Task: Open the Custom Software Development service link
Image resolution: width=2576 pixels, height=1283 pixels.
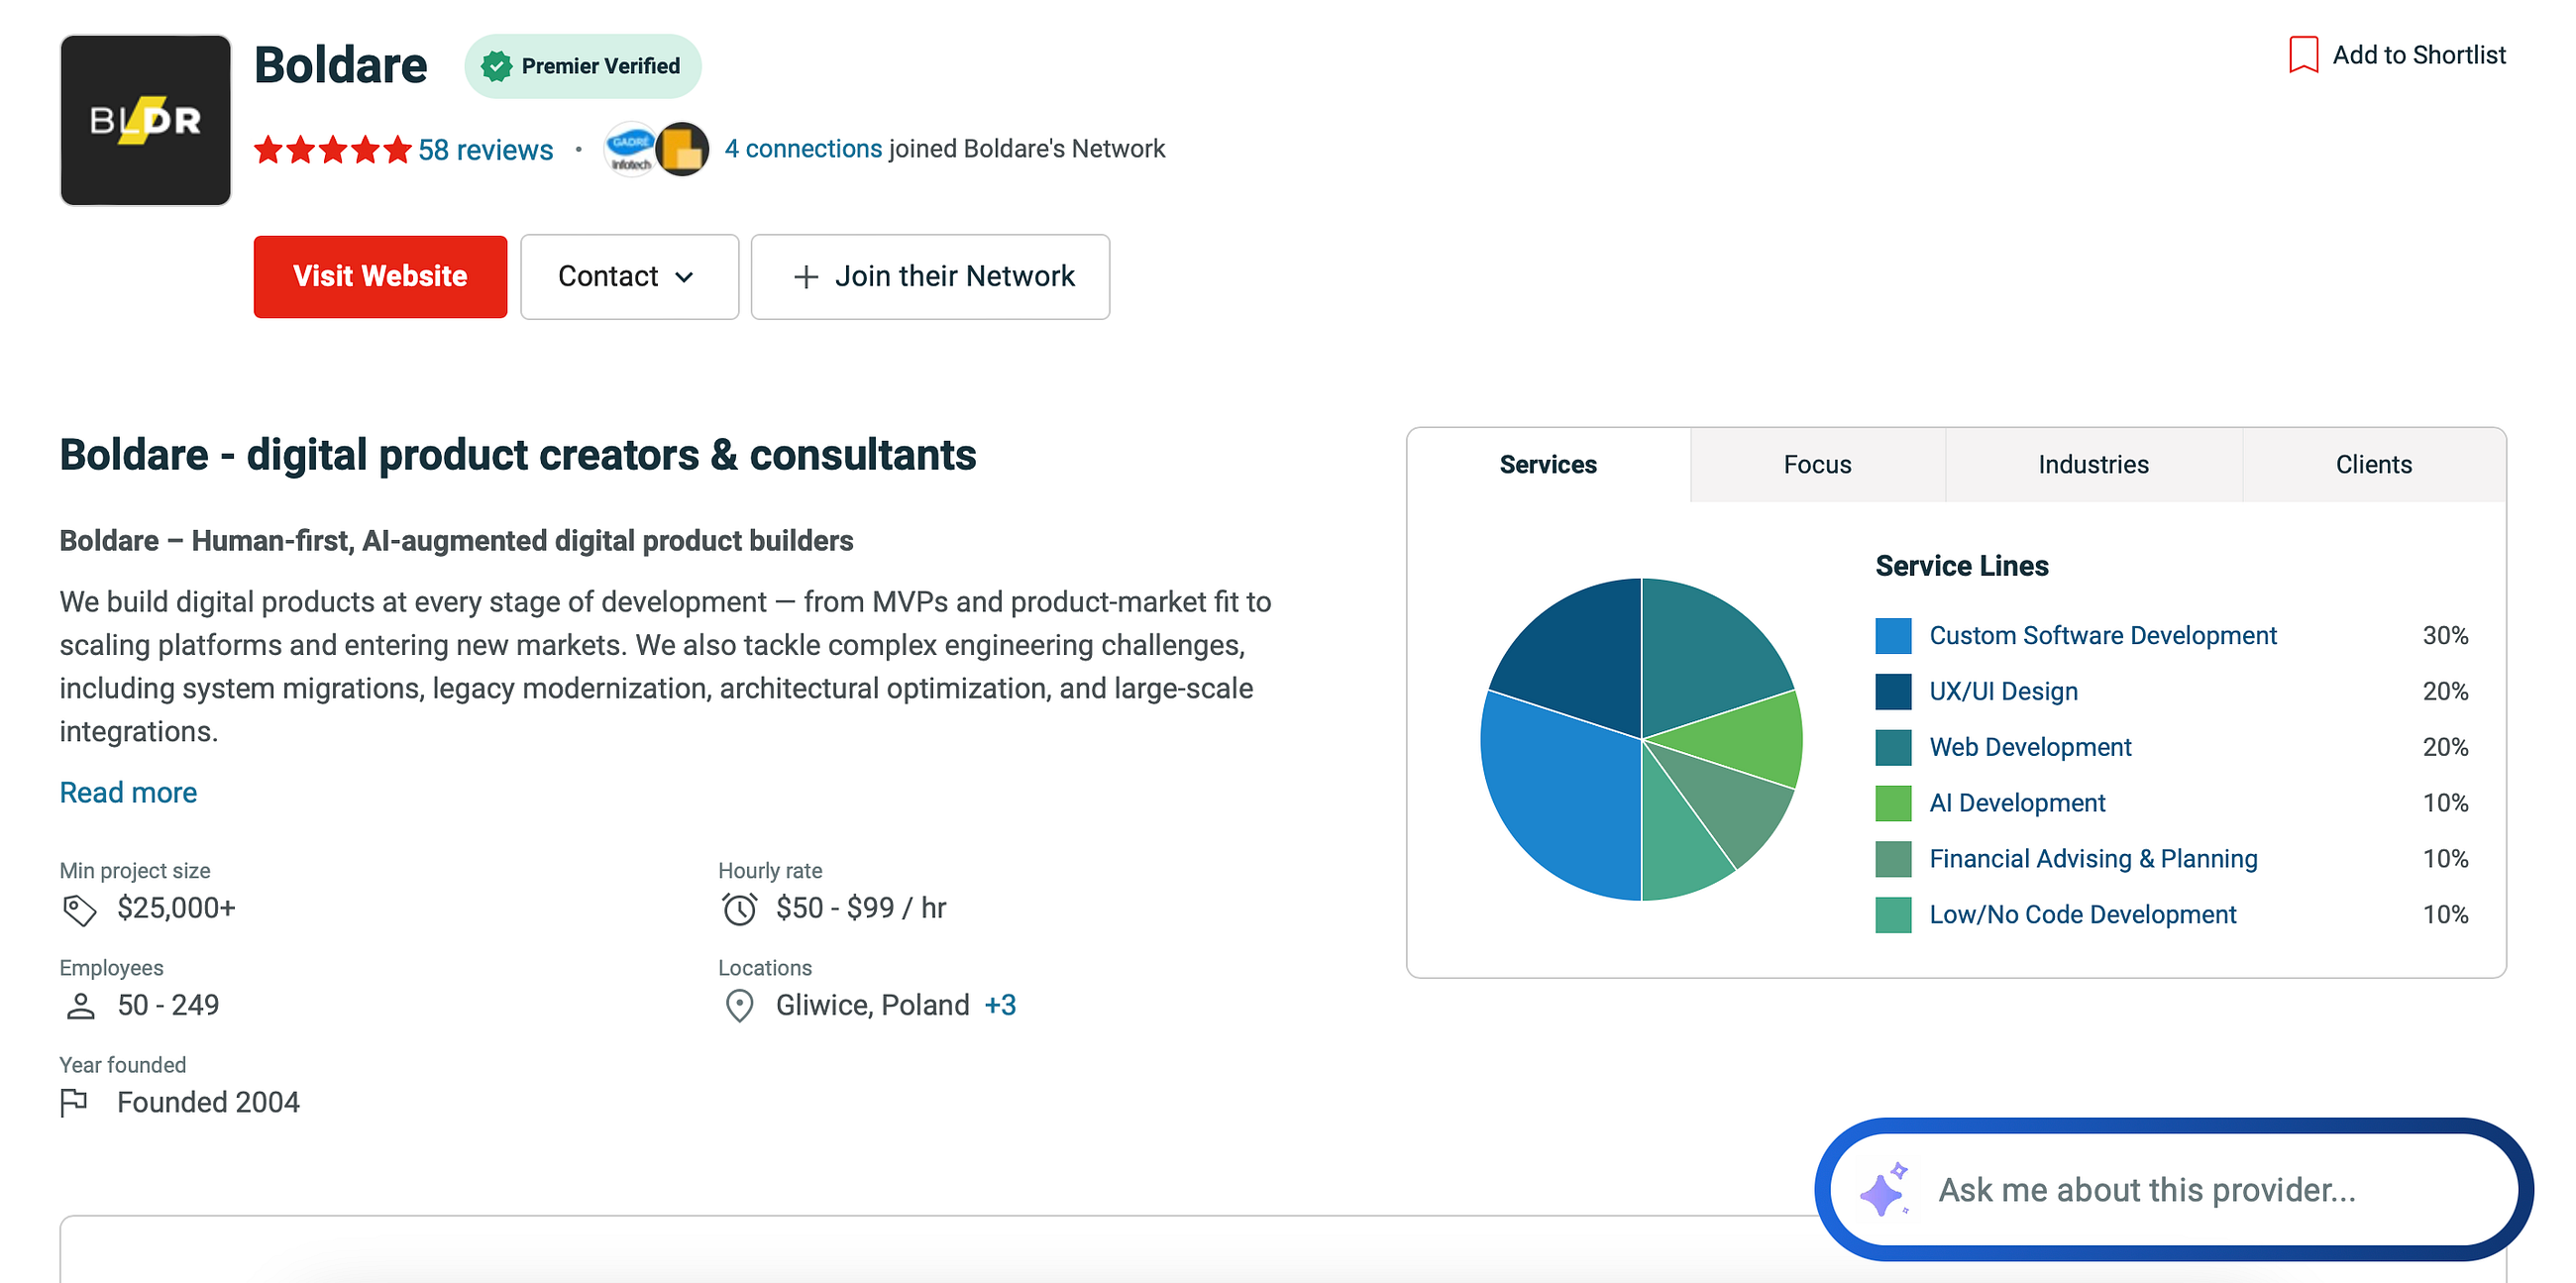Action: click(2102, 636)
